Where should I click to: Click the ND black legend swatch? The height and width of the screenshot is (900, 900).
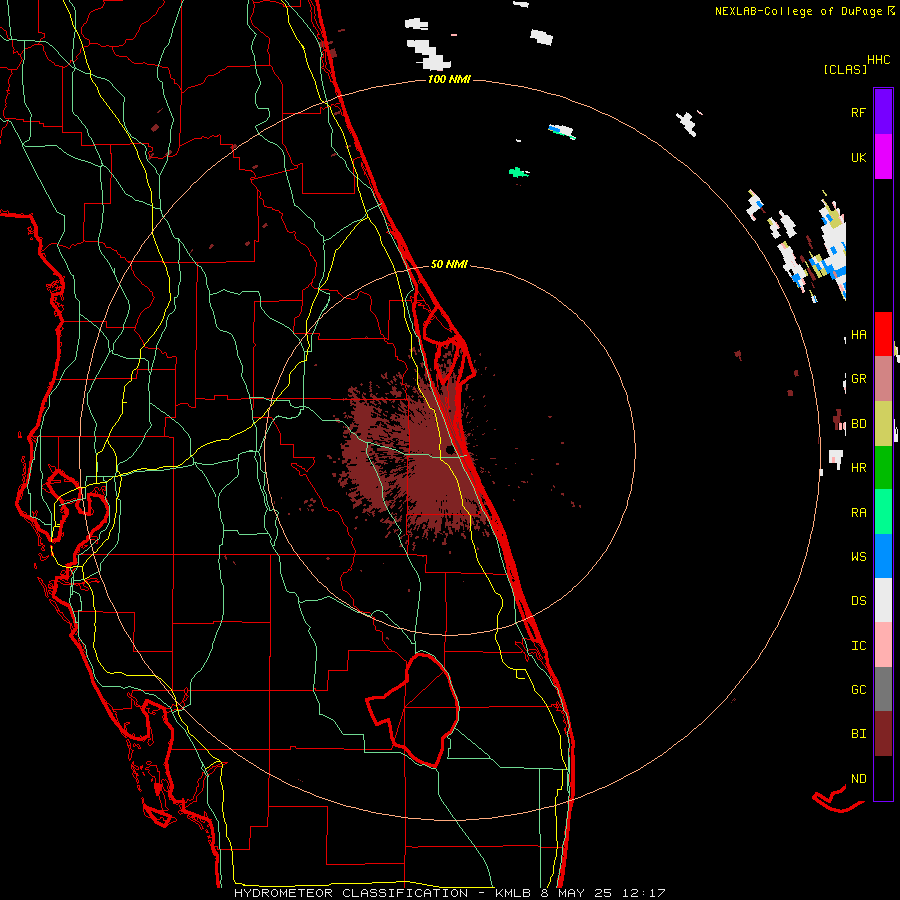[883, 778]
